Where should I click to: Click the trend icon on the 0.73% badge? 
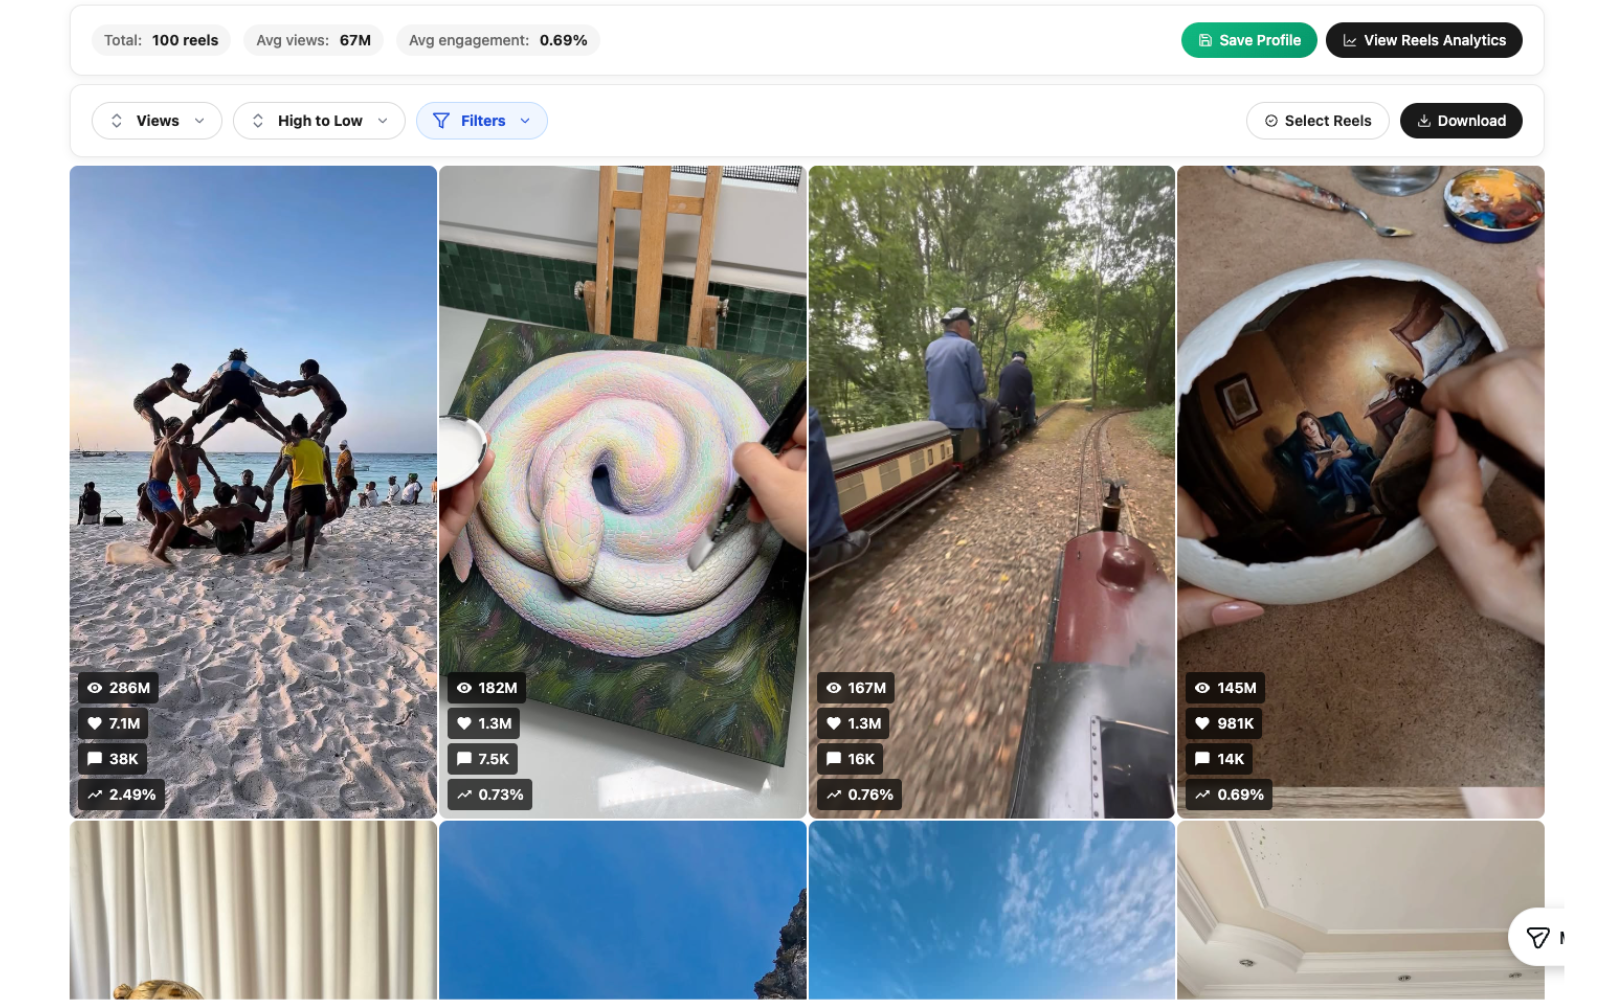click(x=464, y=795)
